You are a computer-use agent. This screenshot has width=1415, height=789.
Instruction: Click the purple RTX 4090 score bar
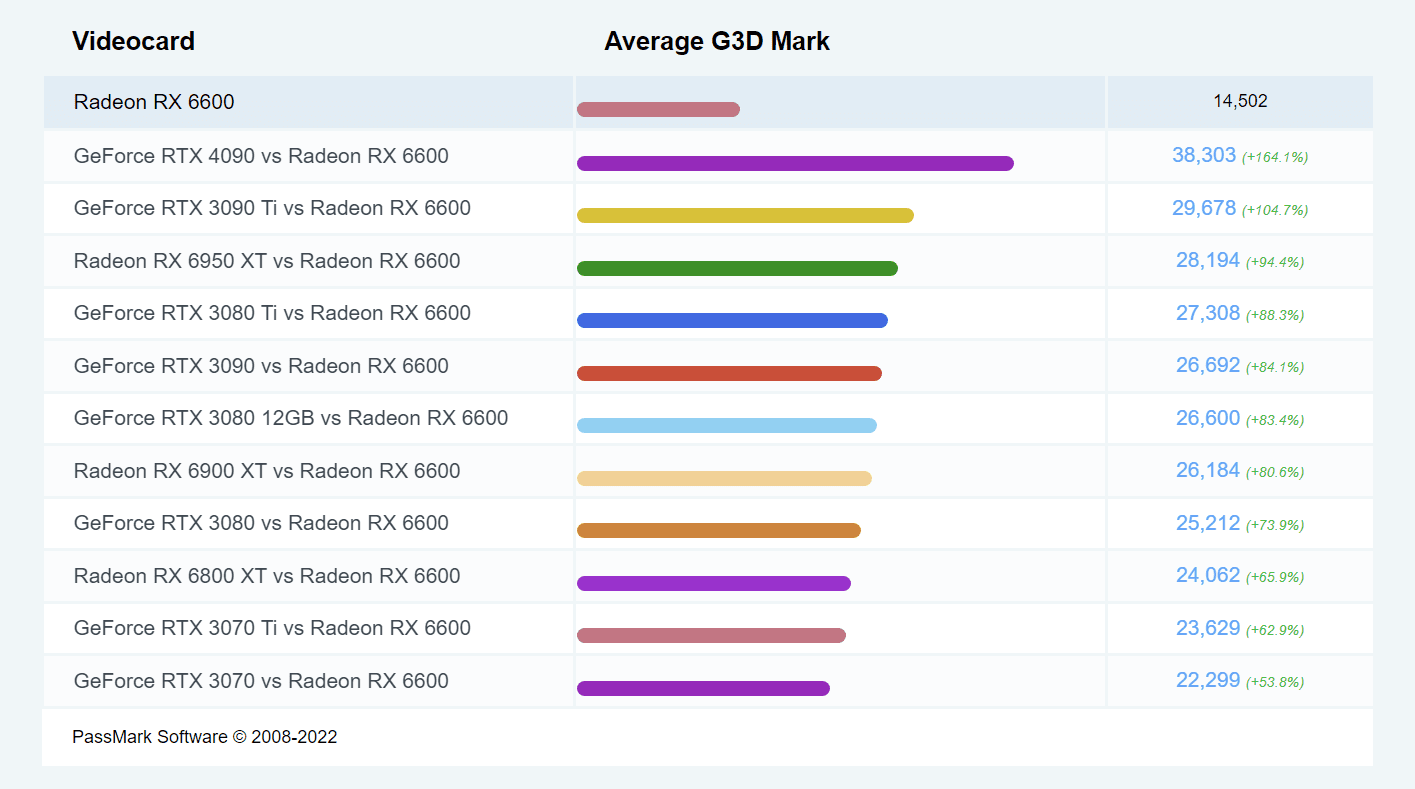[795, 163]
